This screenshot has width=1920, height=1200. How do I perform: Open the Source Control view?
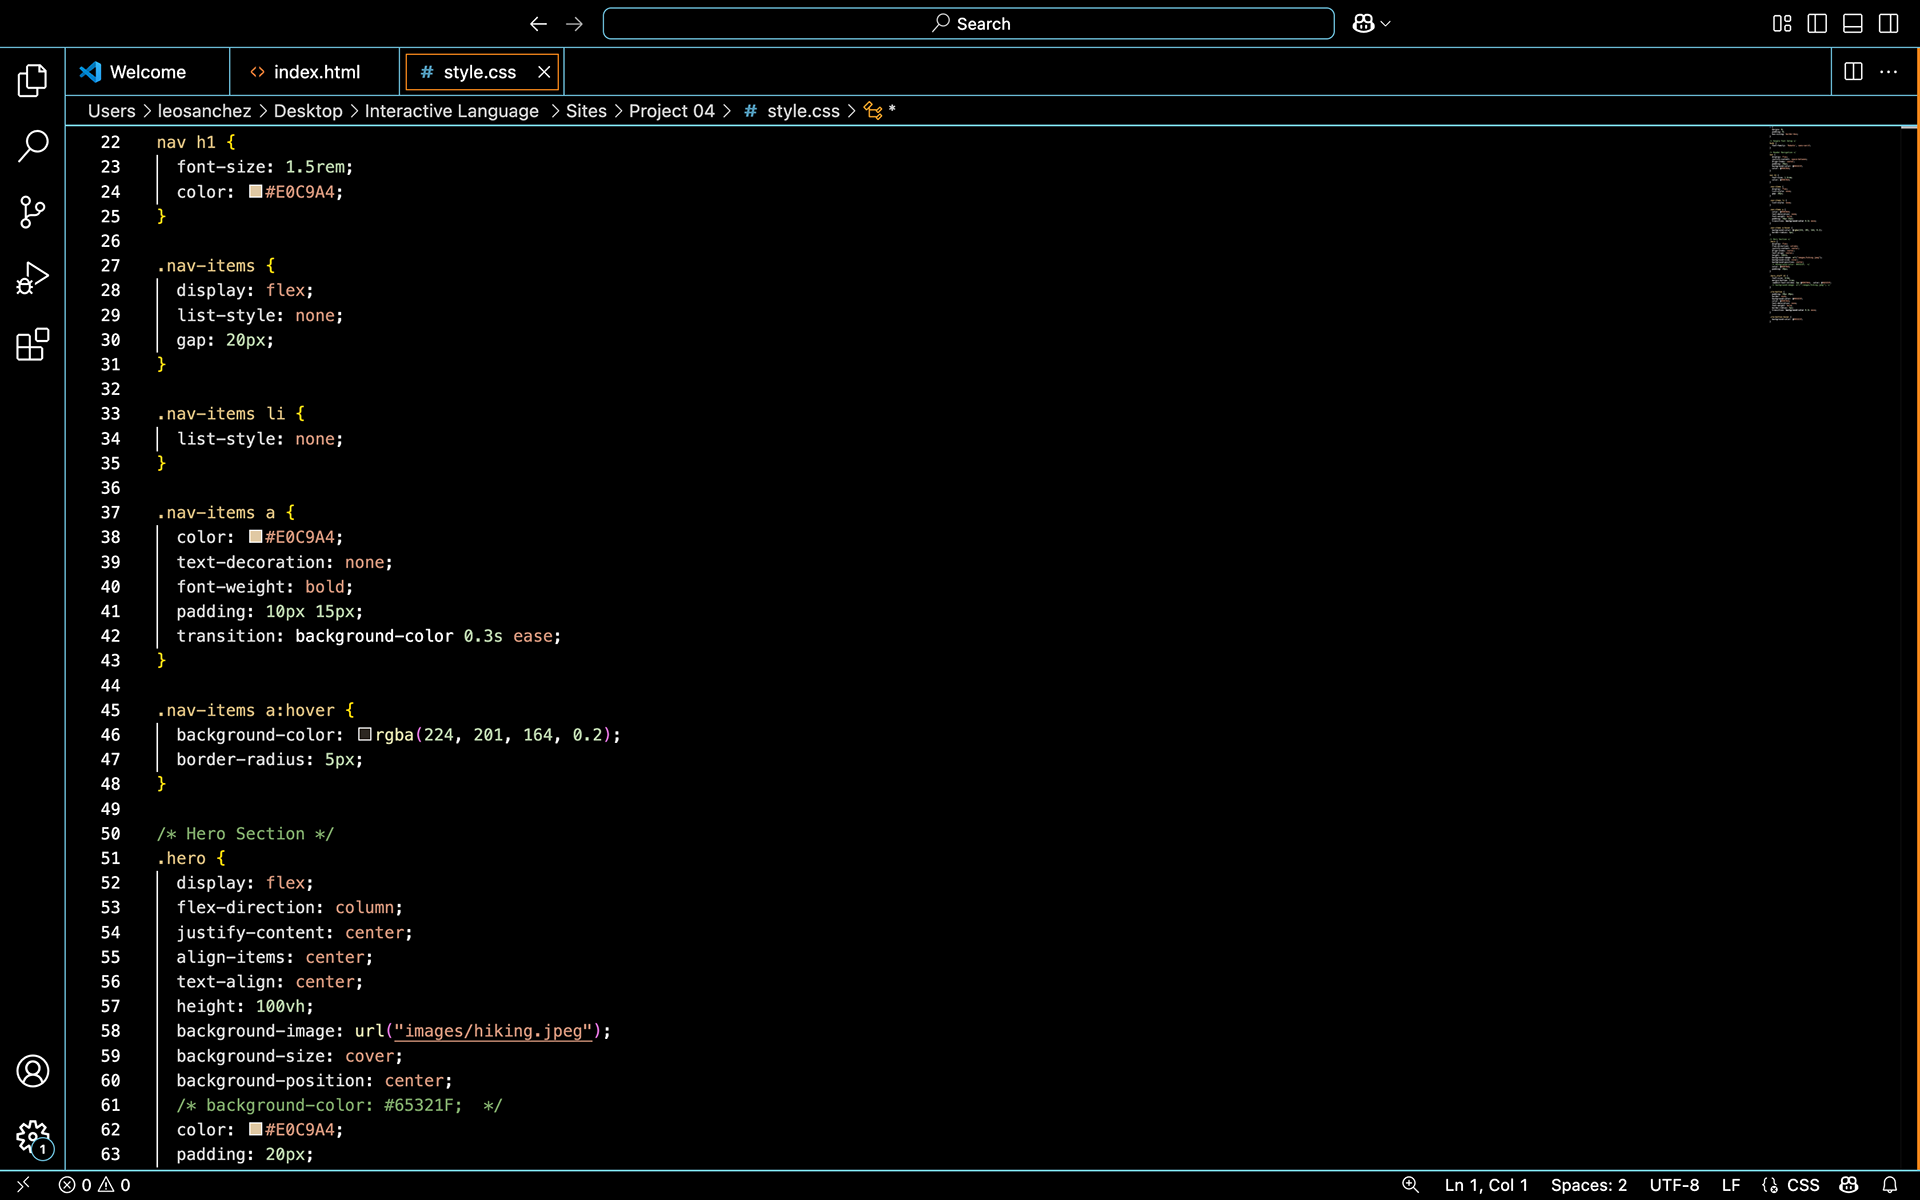point(32,212)
